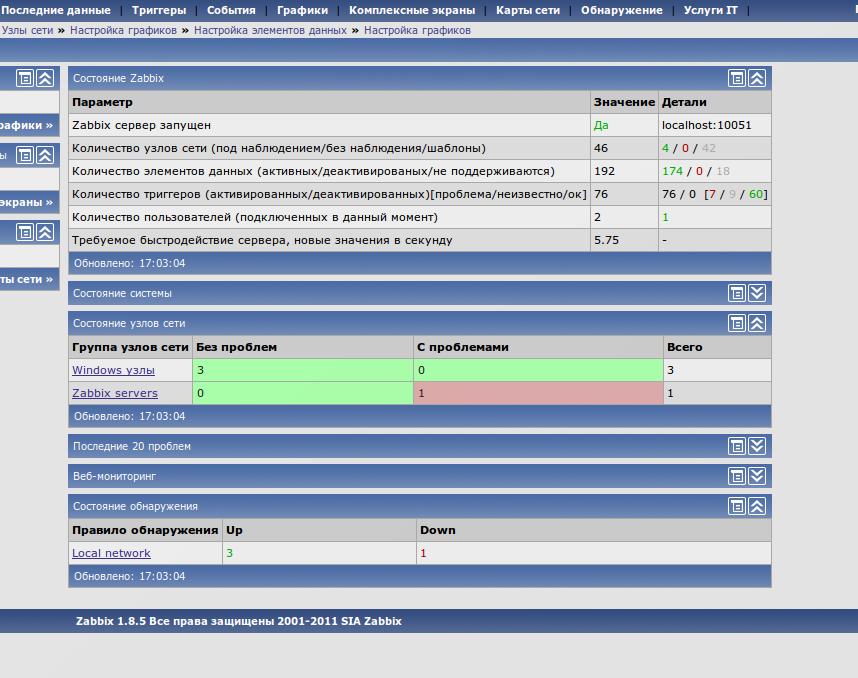The image size is (858, 678).
Task: Expand the Веб-мониторинг widget
Action: (x=757, y=476)
